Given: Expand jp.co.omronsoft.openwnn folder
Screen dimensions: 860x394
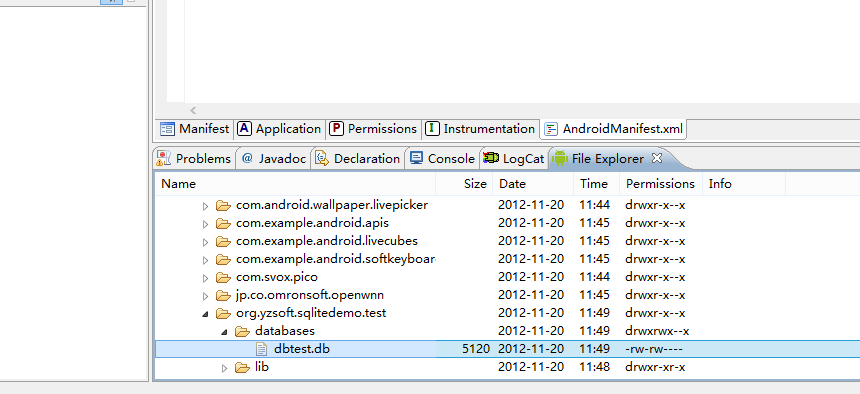Looking at the screenshot, I should pyautogui.click(x=206, y=296).
